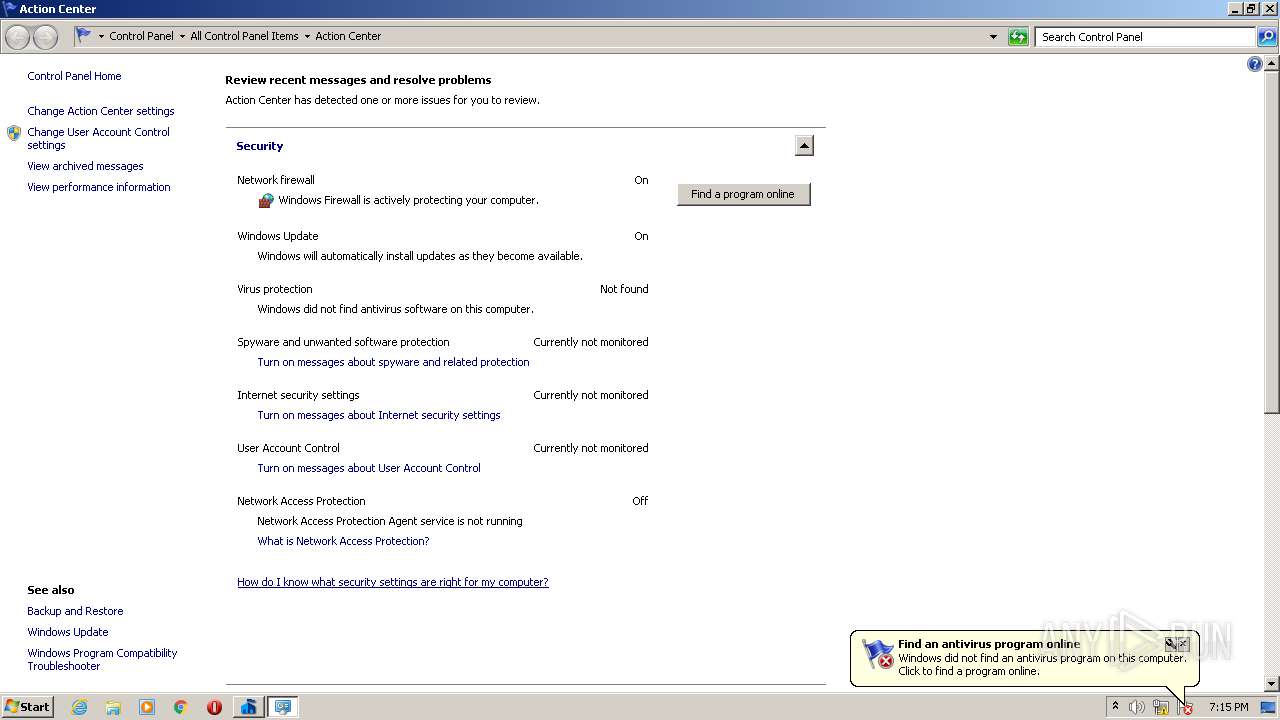
Task: Open What is Network Access Protection link
Action: (343, 541)
